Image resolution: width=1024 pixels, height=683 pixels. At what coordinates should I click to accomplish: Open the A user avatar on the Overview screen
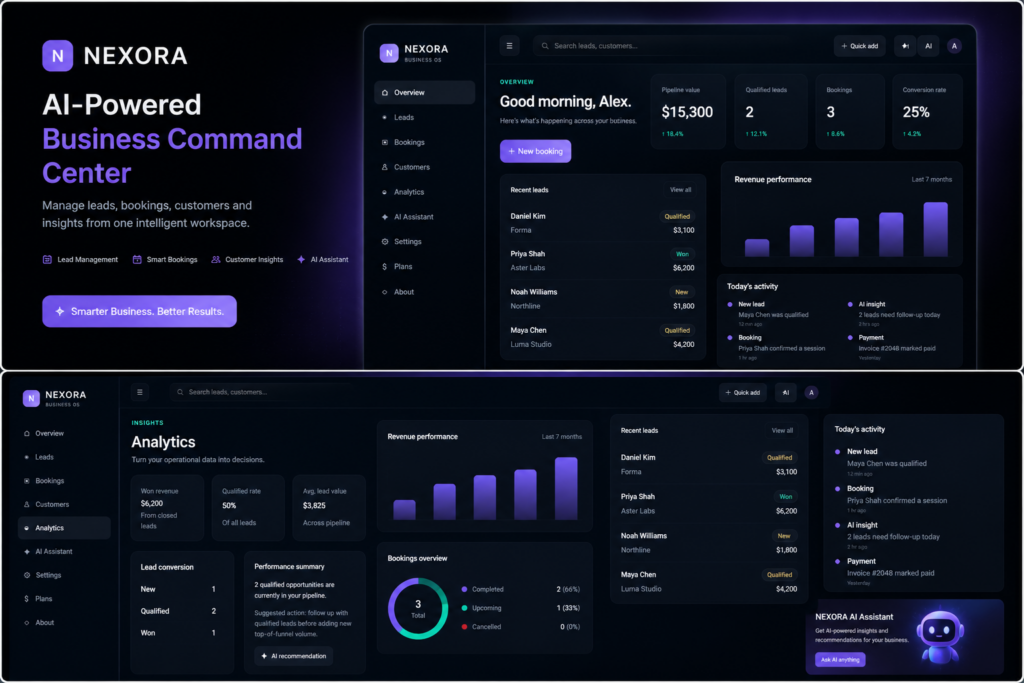click(954, 46)
